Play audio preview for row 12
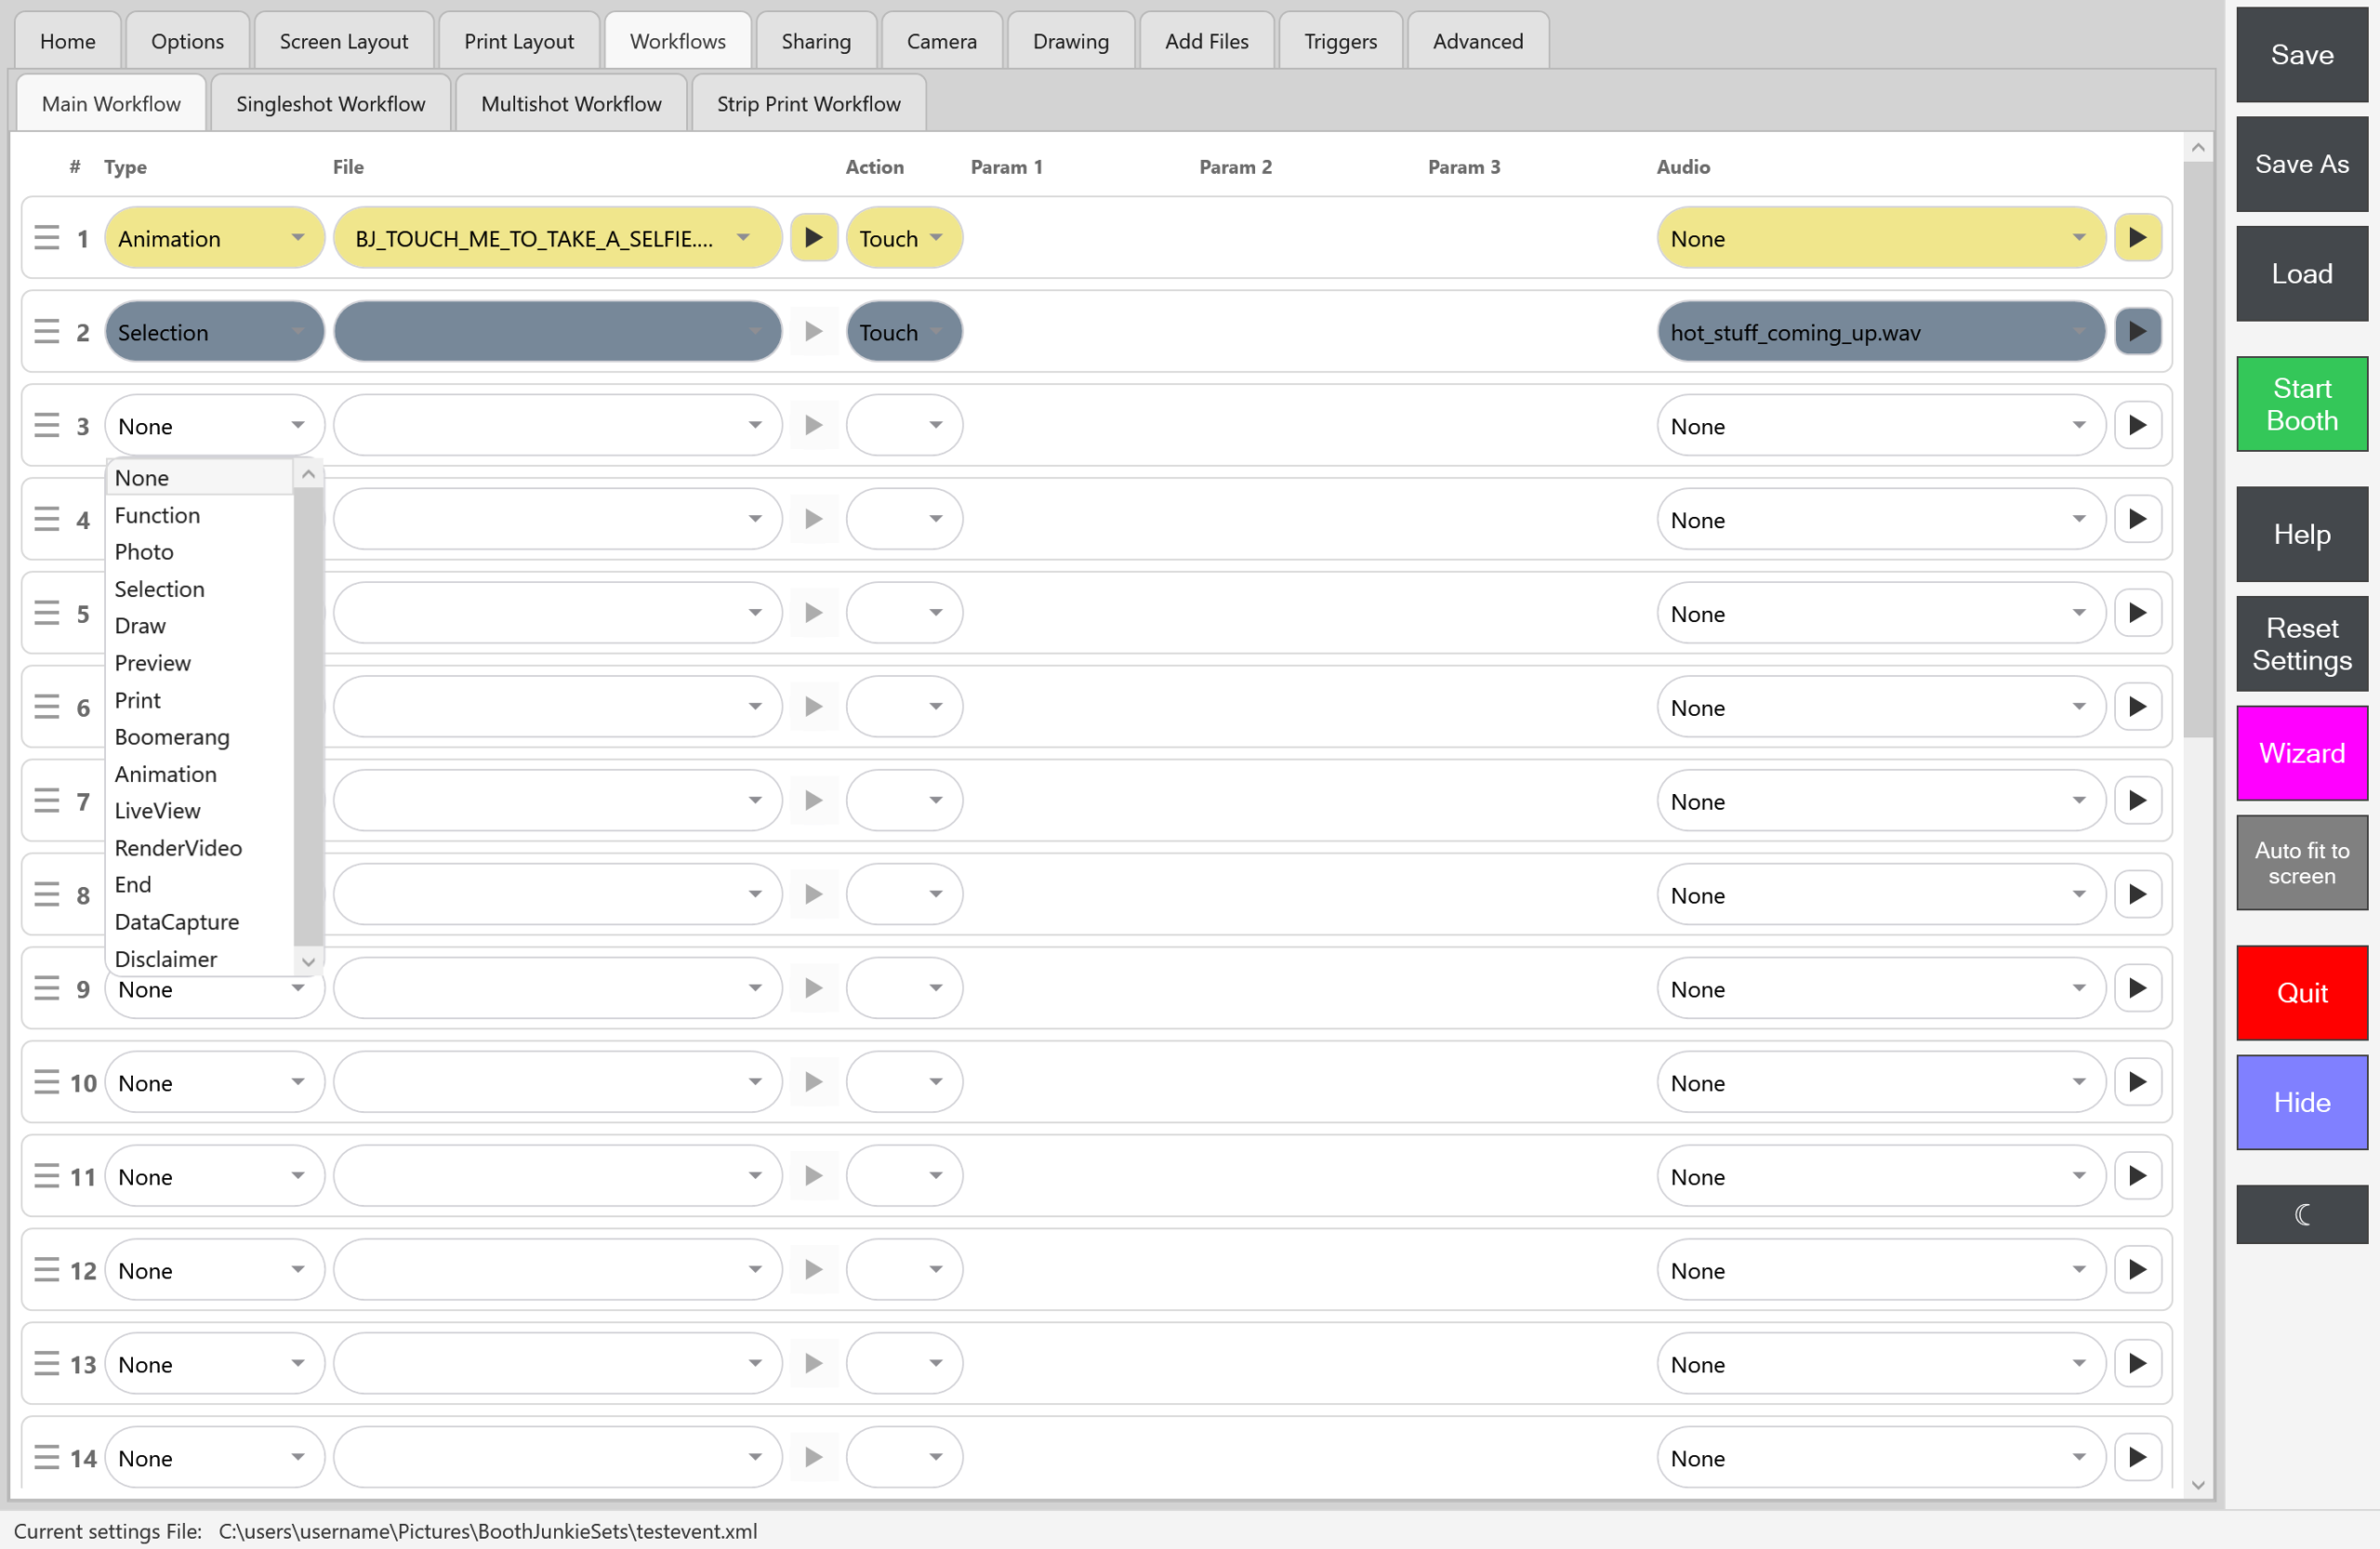This screenshot has width=2380, height=1549. [2137, 1270]
